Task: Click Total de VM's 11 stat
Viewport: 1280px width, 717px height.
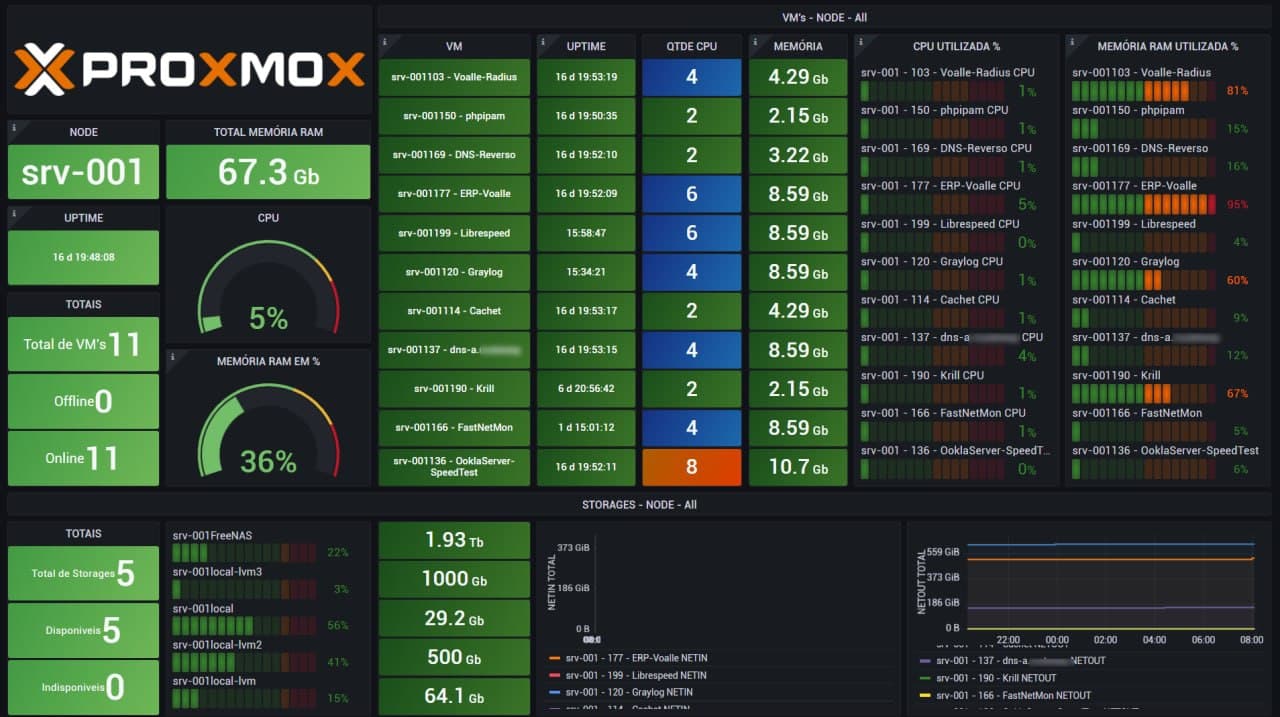Action: click(84, 344)
